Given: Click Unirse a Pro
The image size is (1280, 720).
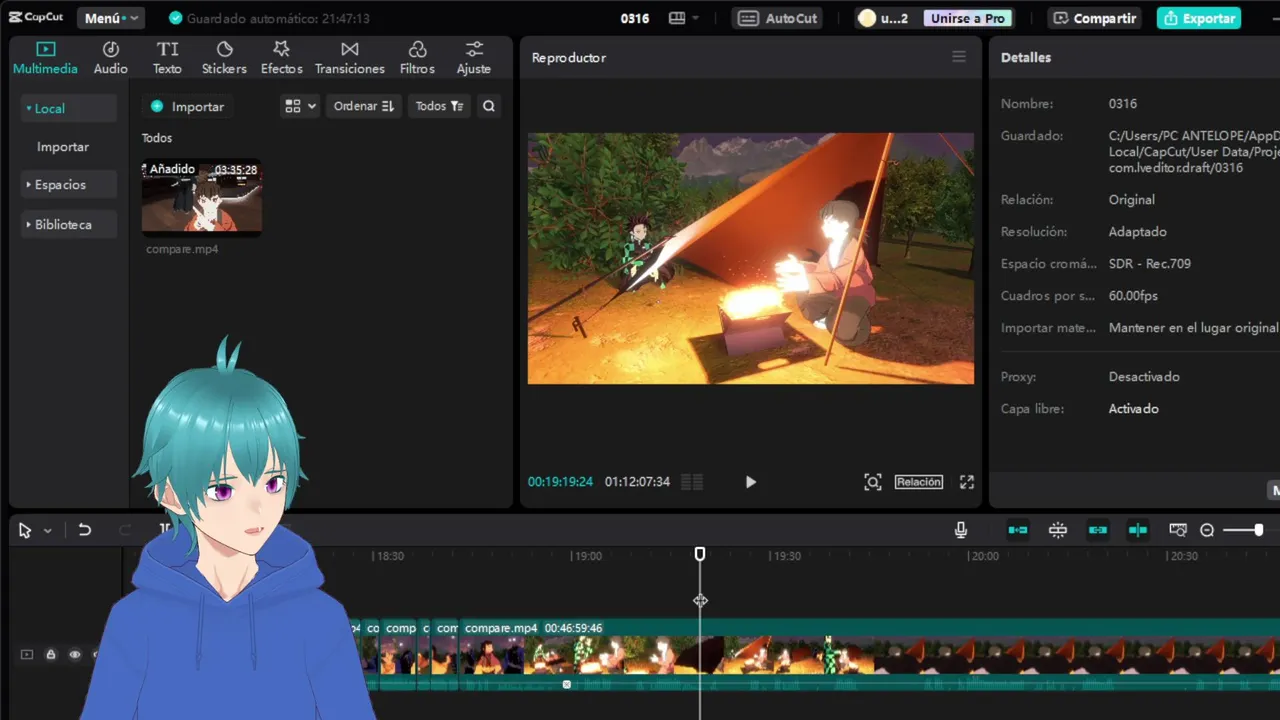Looking at the screenshot, I should [x=967, y=18].
